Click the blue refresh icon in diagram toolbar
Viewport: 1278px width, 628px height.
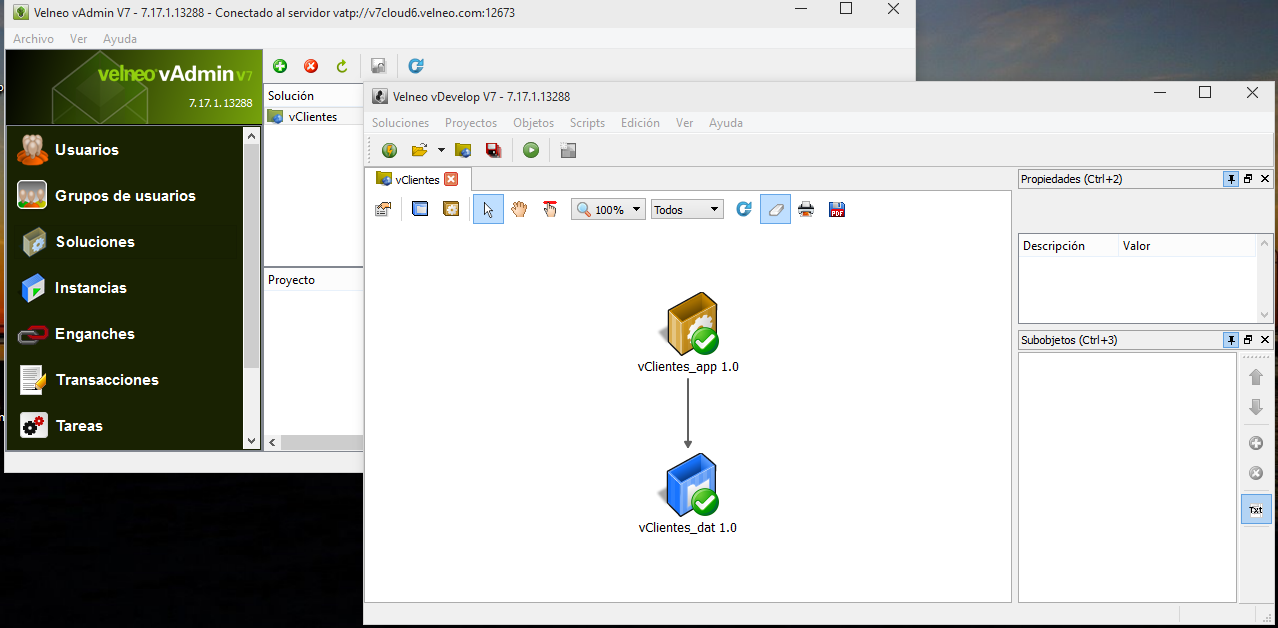[x=743, y=210]
